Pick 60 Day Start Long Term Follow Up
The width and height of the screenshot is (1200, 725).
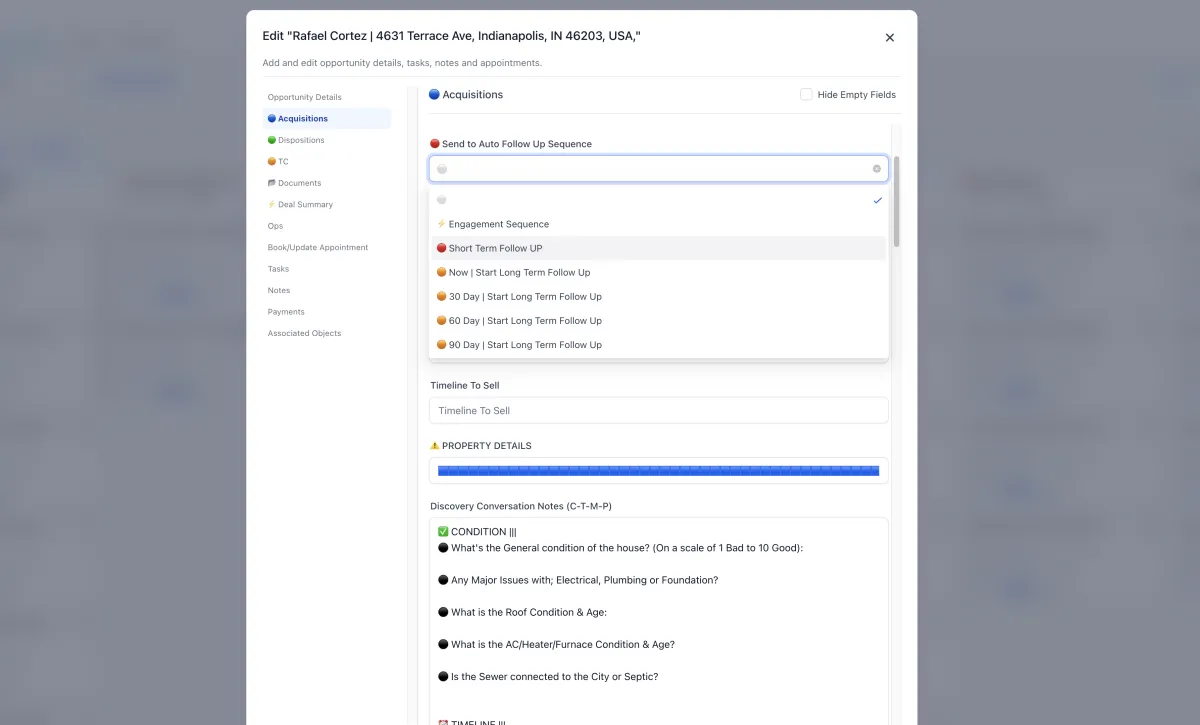[524, 321]
